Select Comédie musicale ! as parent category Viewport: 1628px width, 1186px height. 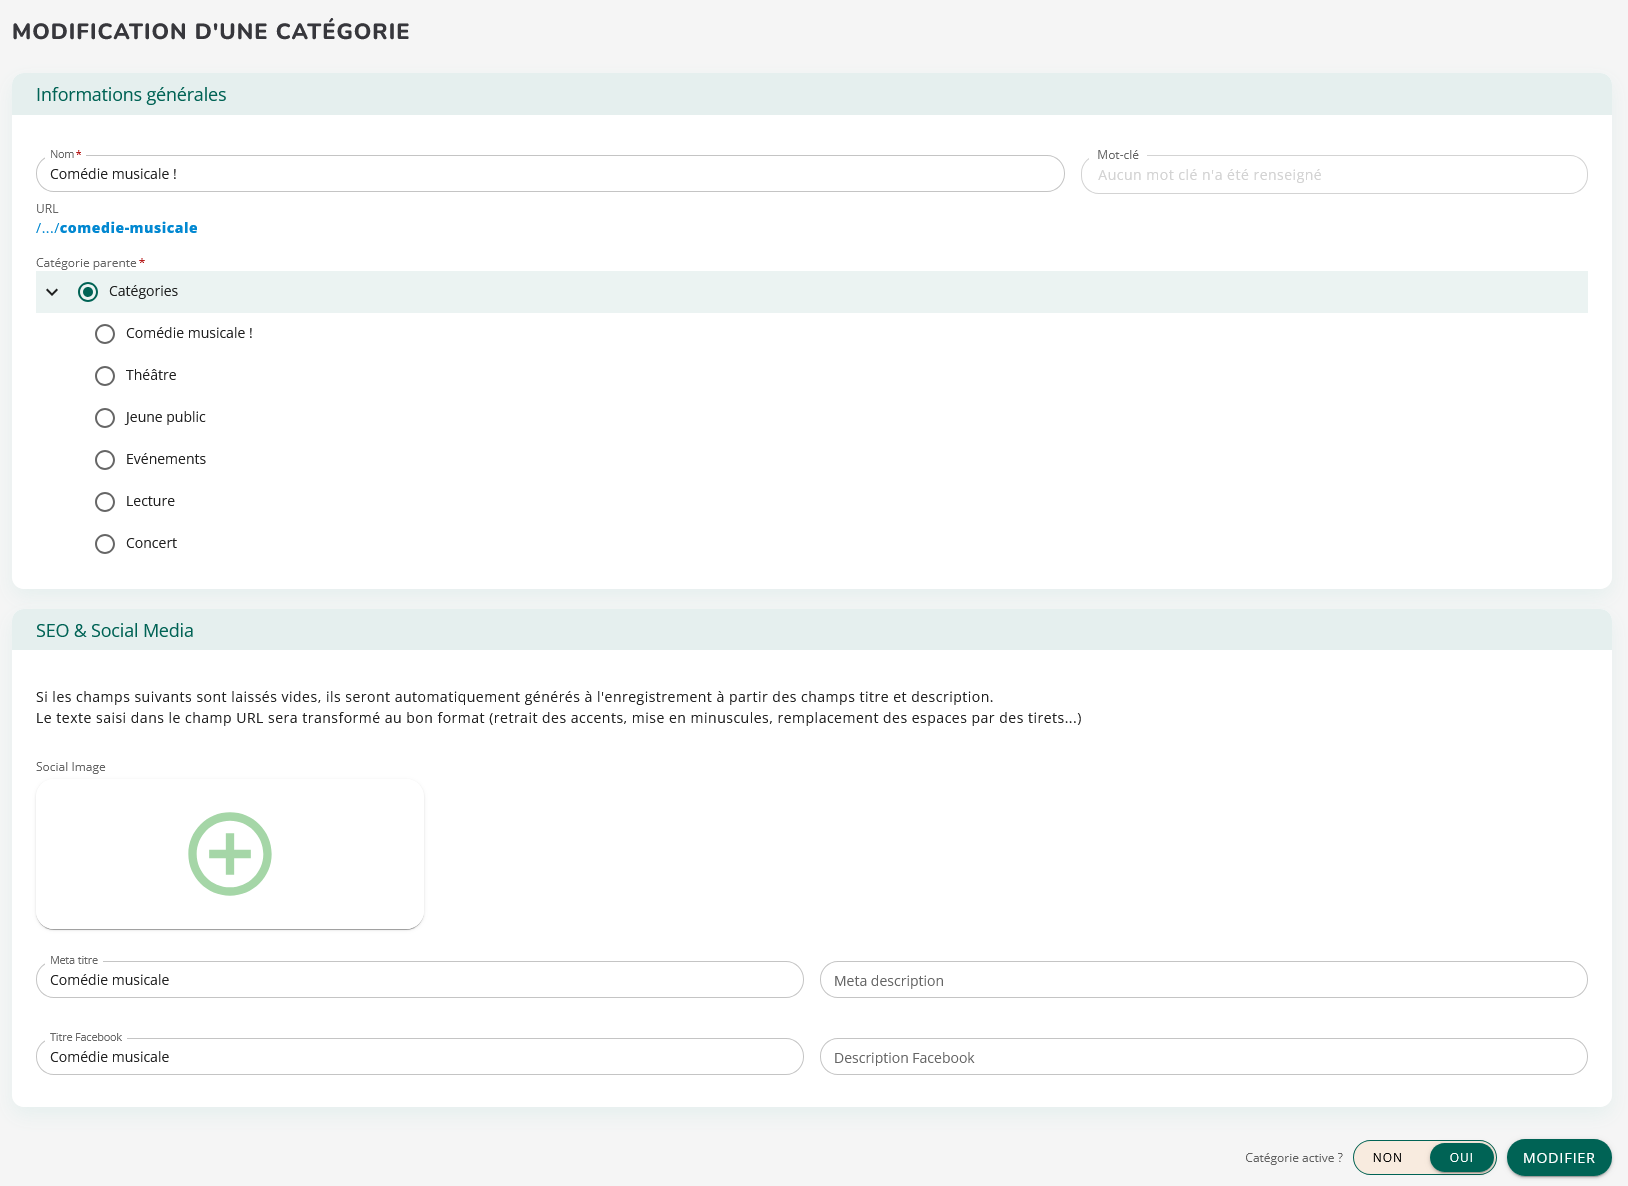105,334
